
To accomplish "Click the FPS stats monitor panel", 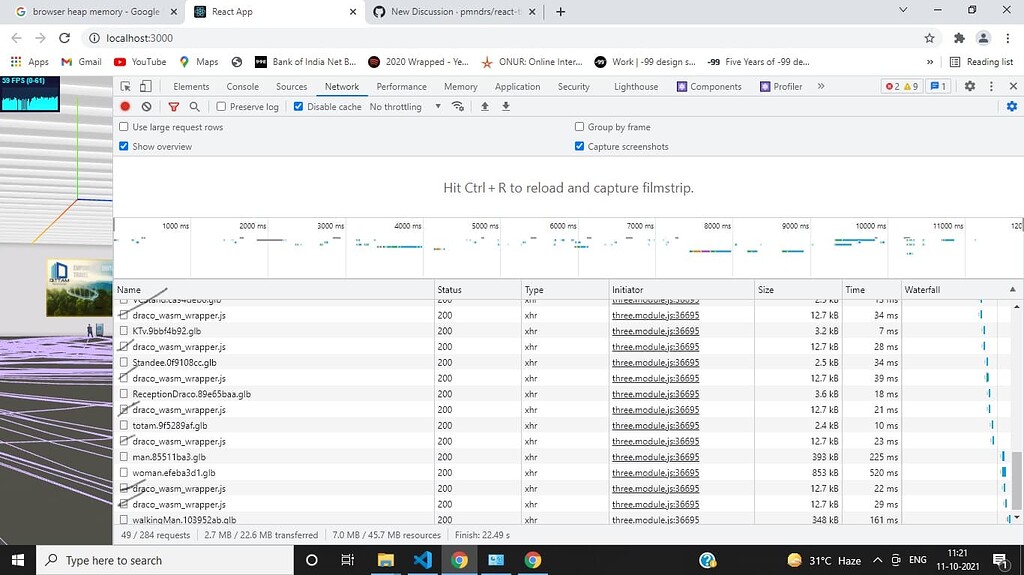I will 30,93.
